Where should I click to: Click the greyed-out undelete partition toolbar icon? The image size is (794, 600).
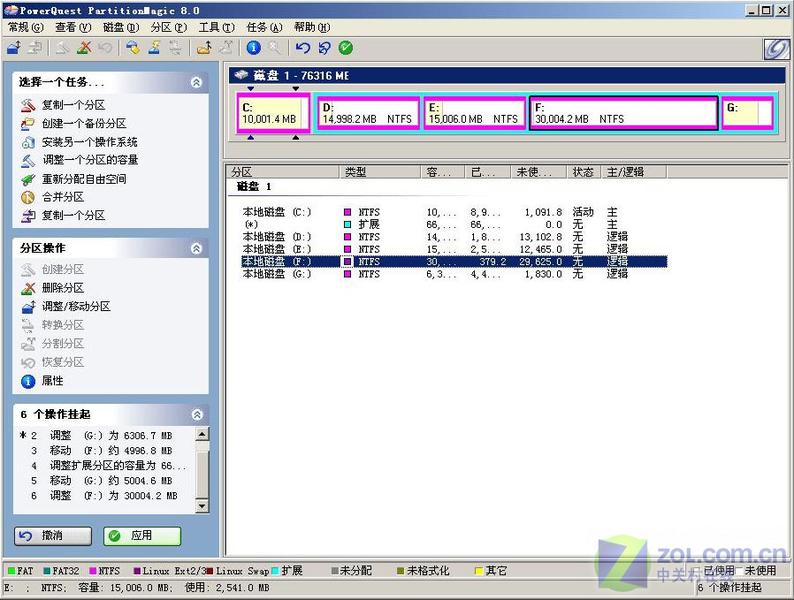coord(105,48)
